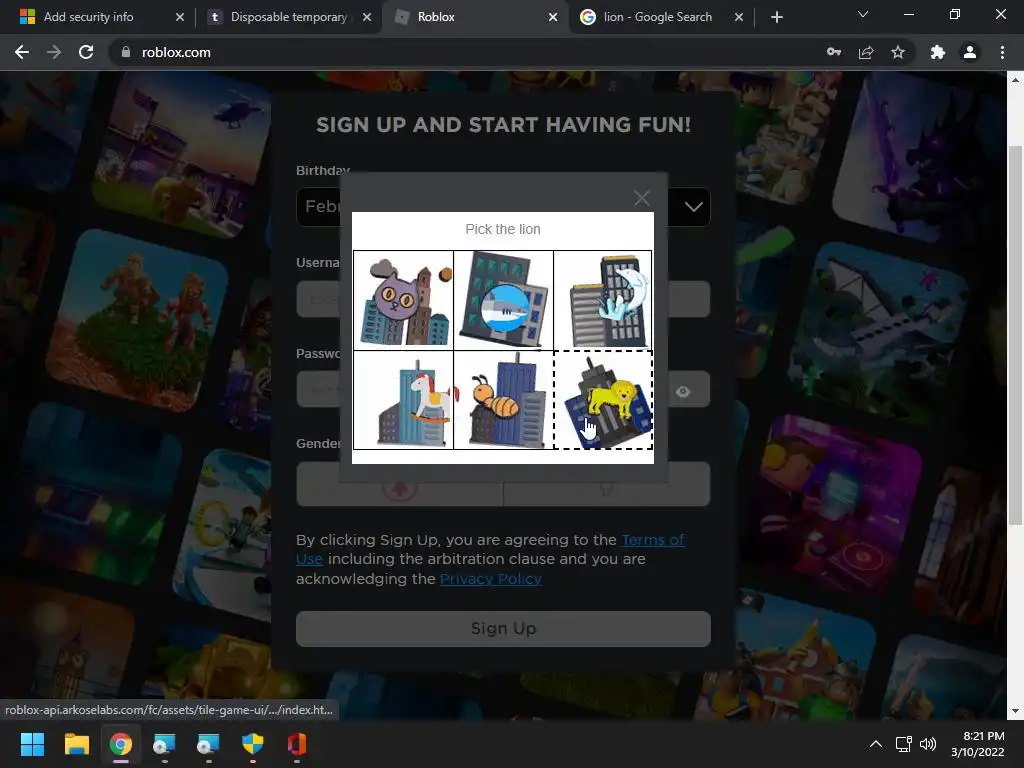Image resolution: width=1024 pixels, height=768 pixels.
Task: Switch to the Add security info tab
Action: click(x=88, y=17)
